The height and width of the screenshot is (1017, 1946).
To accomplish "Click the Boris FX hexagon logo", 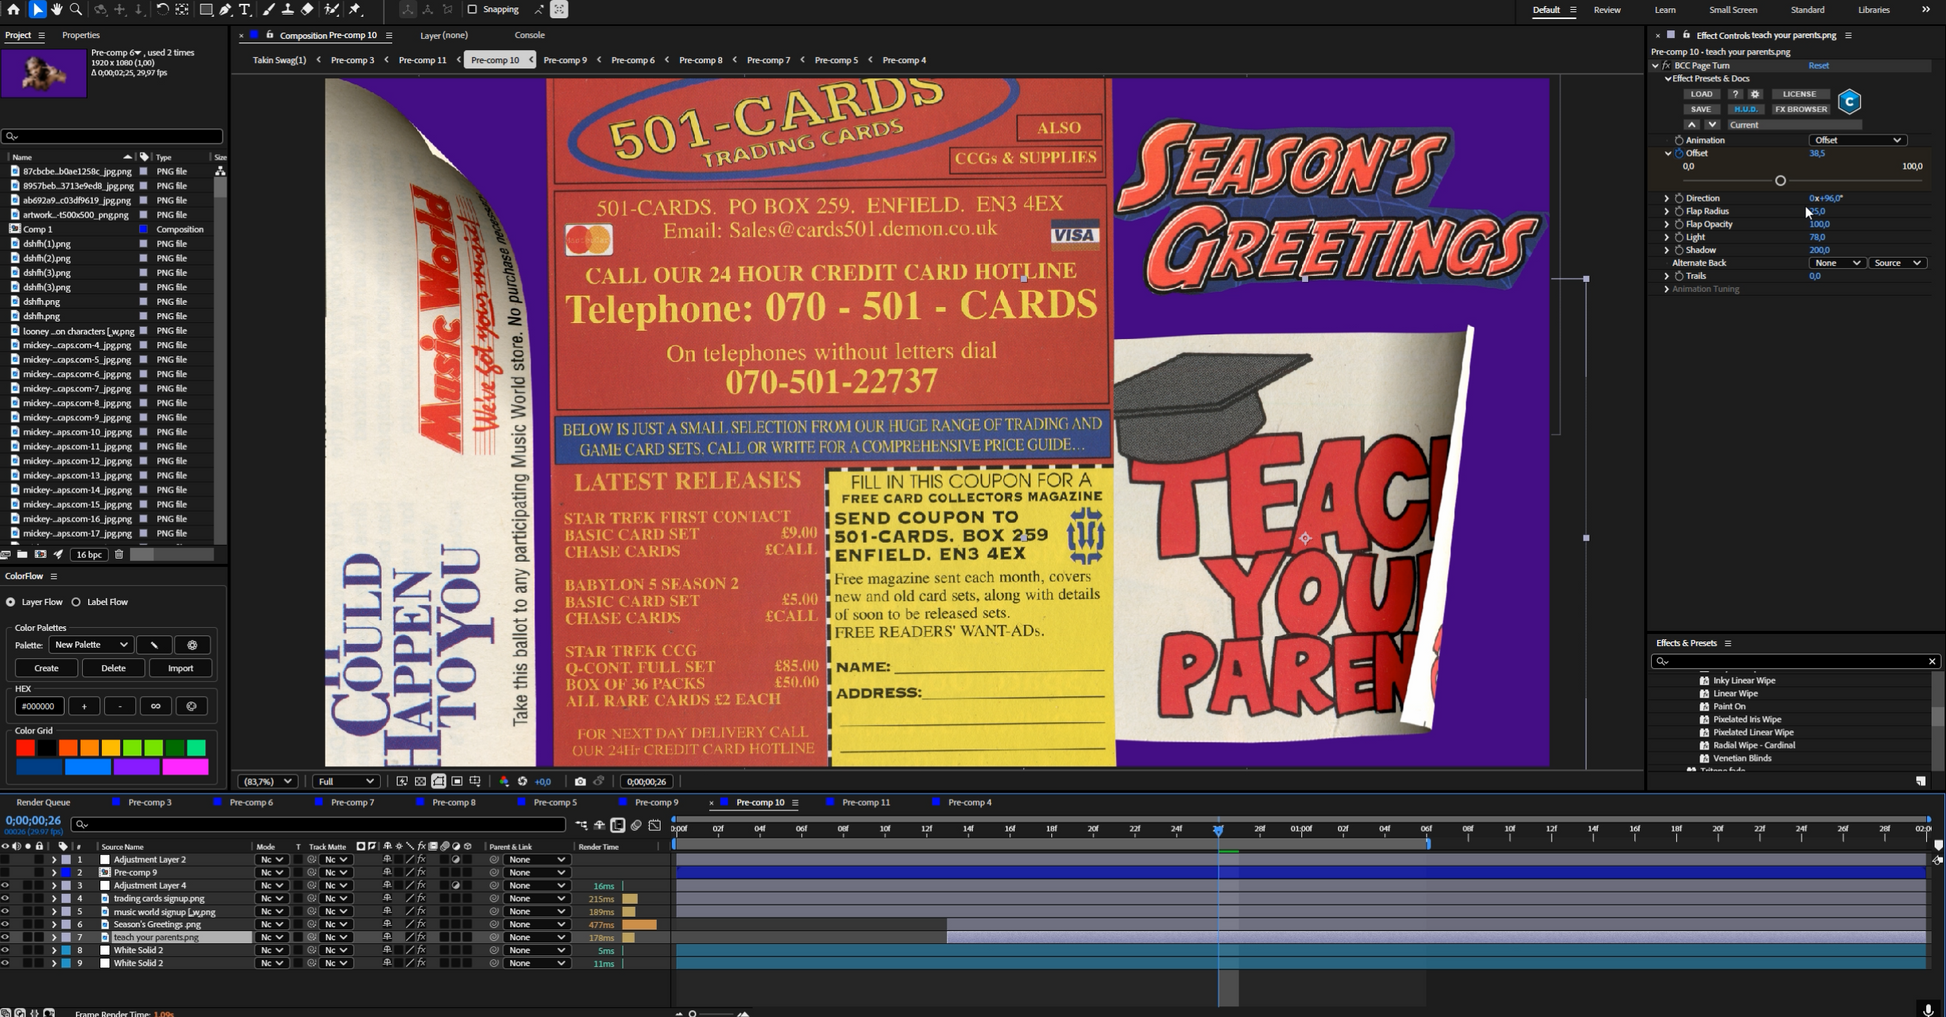I will coord(1850,101).
